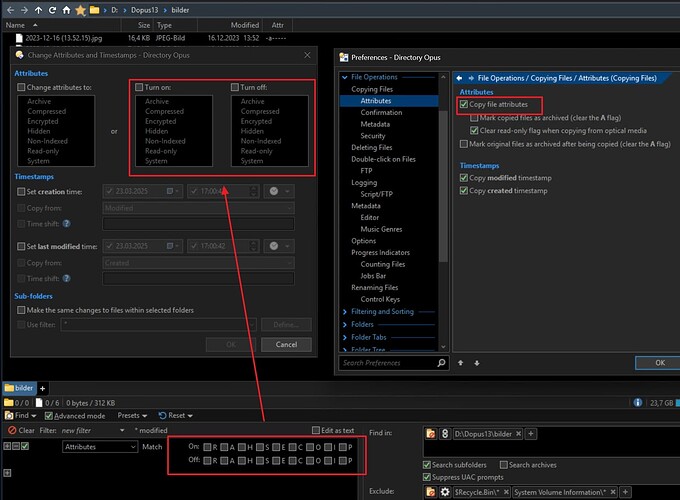Image resolution: width=680 pixels, height=500 pixels.
Task: Click the Search Preferences magnifier
Action: [x=441, y=363]
